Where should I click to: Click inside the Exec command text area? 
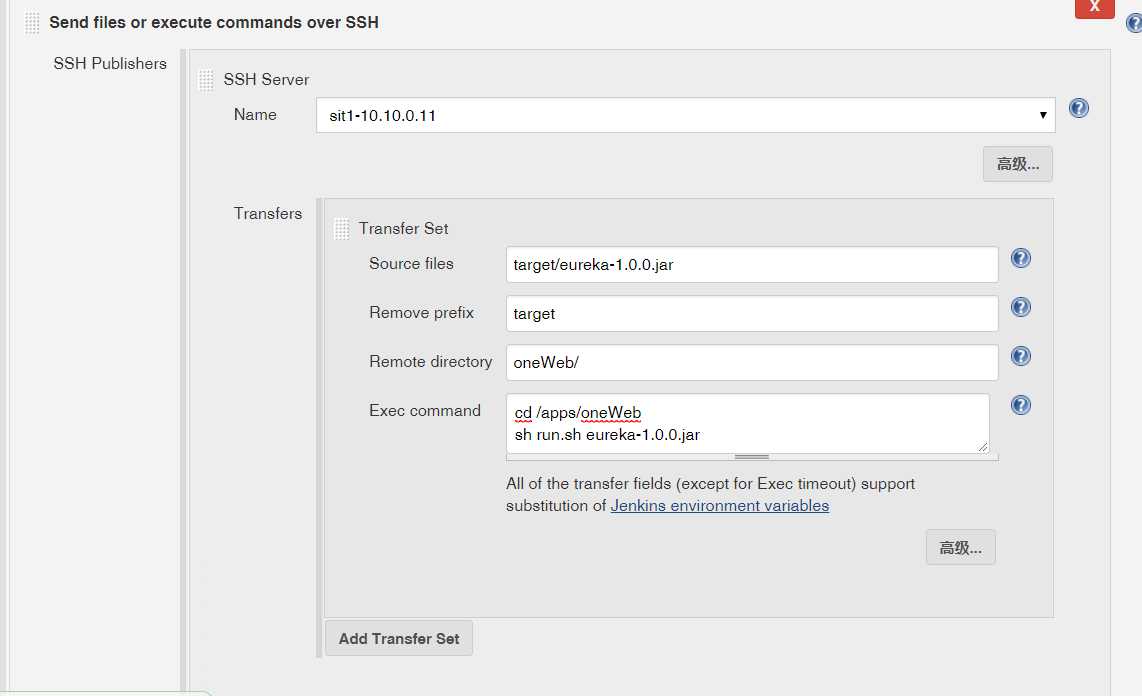(747, 423)
